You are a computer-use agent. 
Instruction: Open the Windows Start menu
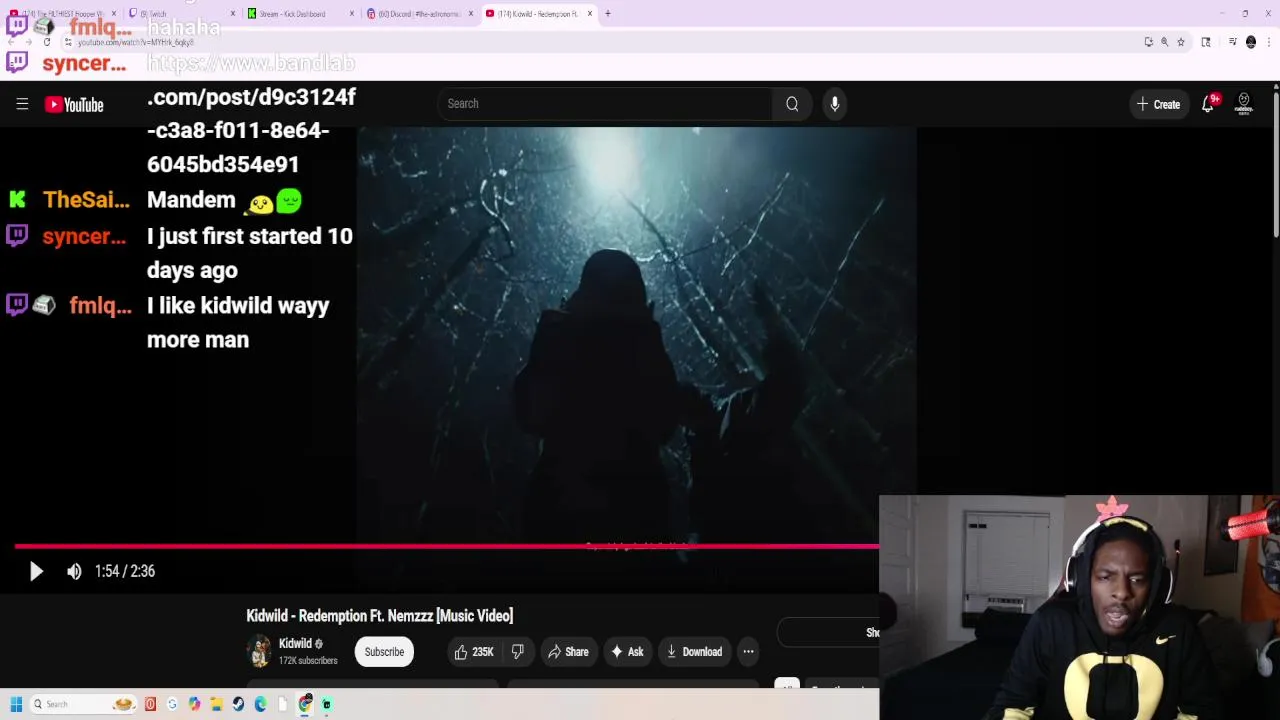[x=16, y=704]
